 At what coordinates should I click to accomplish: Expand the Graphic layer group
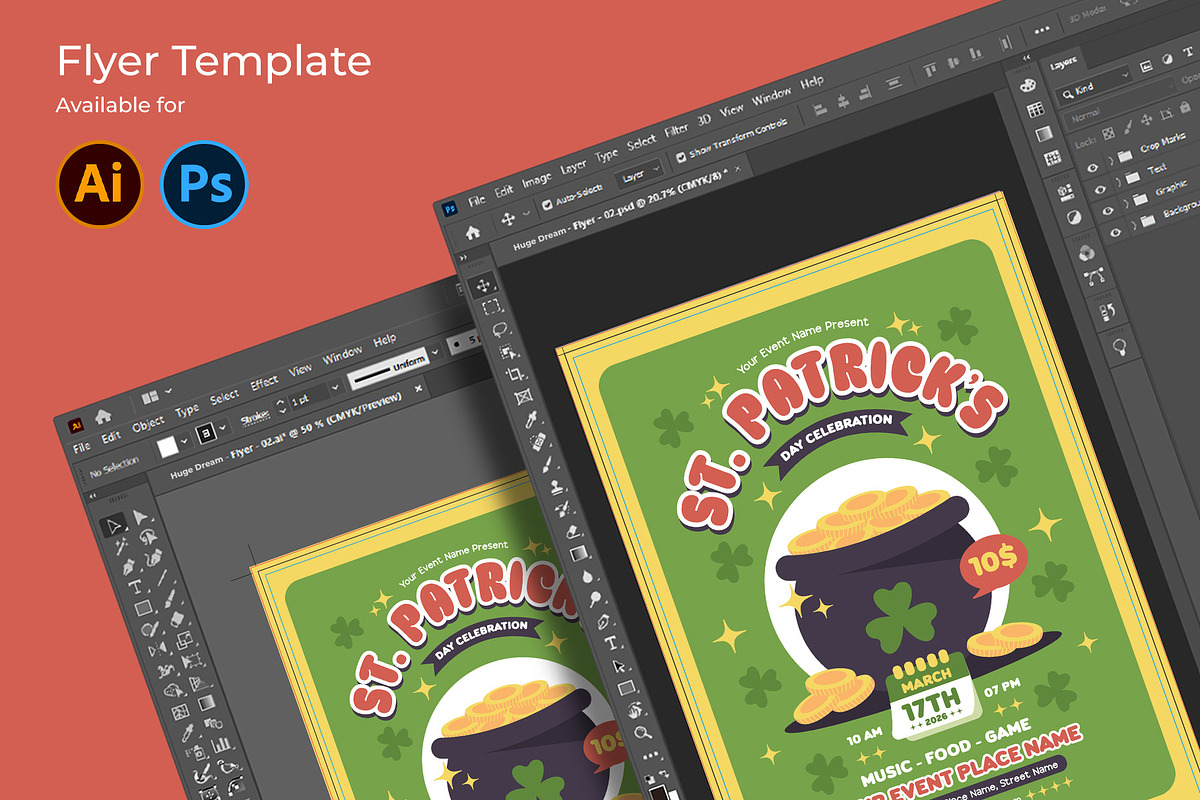pyautogui.click(x=1127, y=203)
